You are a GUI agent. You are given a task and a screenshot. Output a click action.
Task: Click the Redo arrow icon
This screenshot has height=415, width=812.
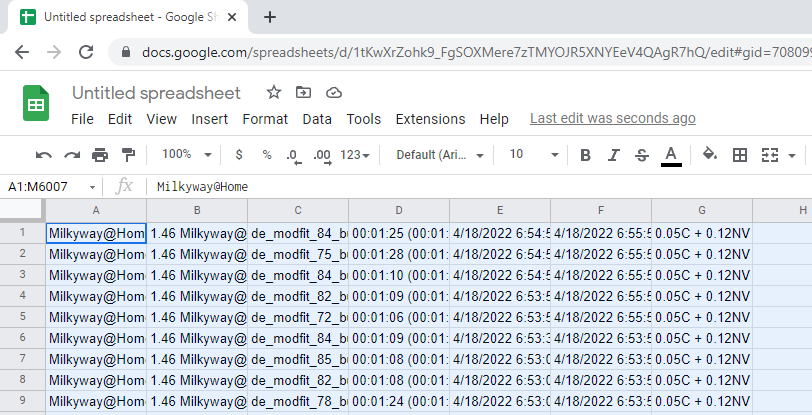point(72,155)
